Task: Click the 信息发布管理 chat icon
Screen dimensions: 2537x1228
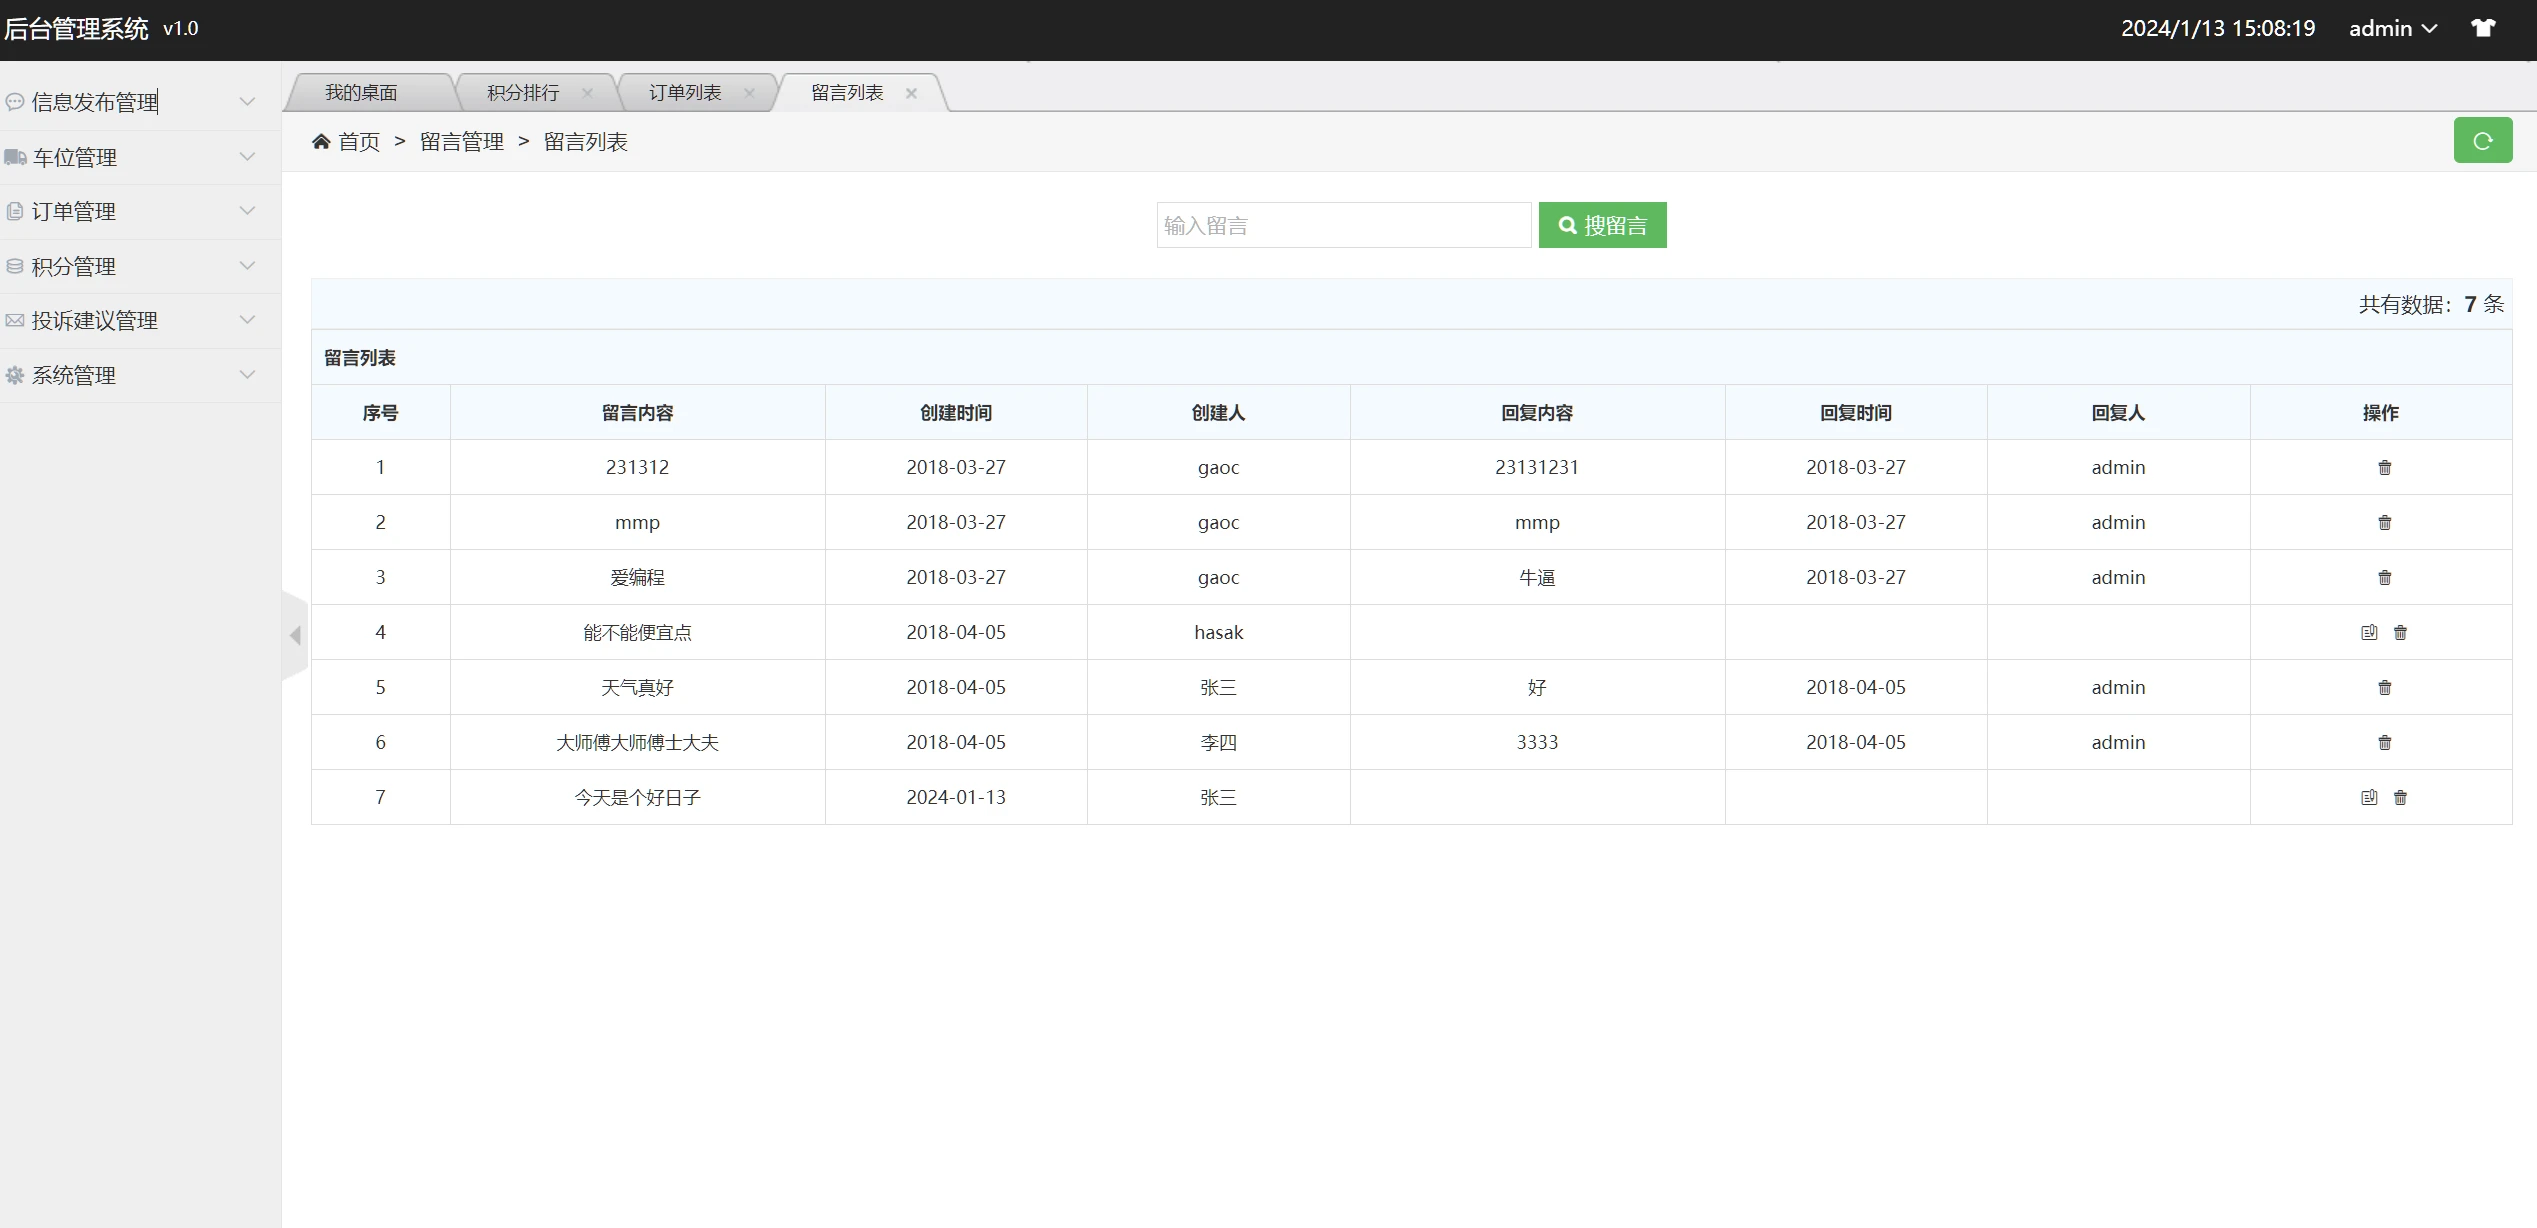Action: (x=15, y=102)
